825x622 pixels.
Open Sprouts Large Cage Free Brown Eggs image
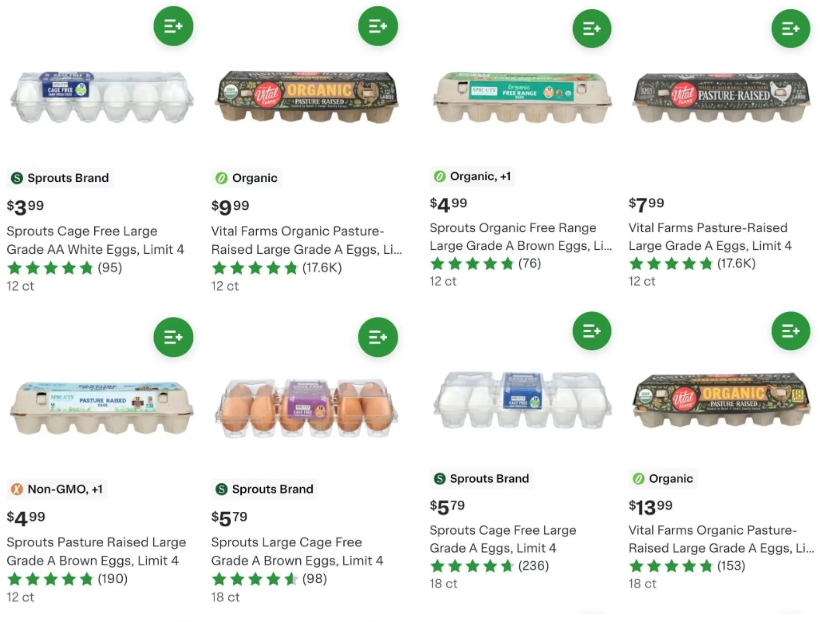[306, 408]
